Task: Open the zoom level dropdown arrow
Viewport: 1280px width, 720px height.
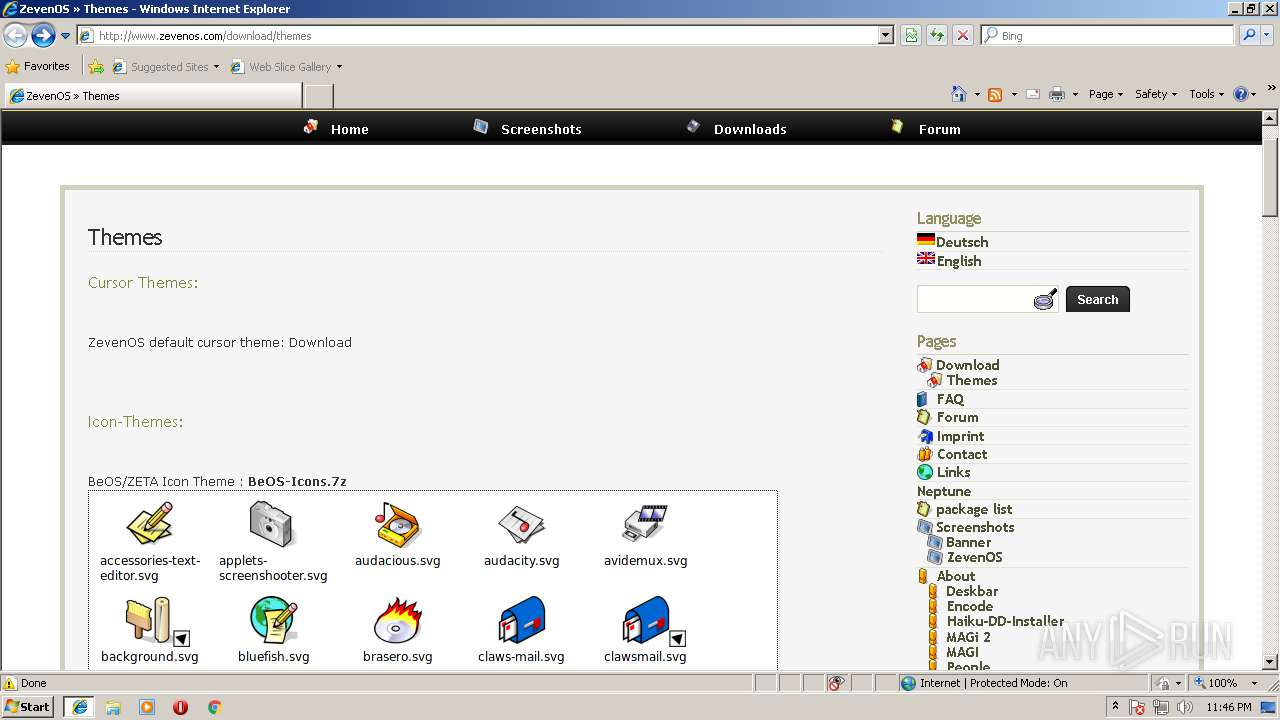Action: [1254, 683]
